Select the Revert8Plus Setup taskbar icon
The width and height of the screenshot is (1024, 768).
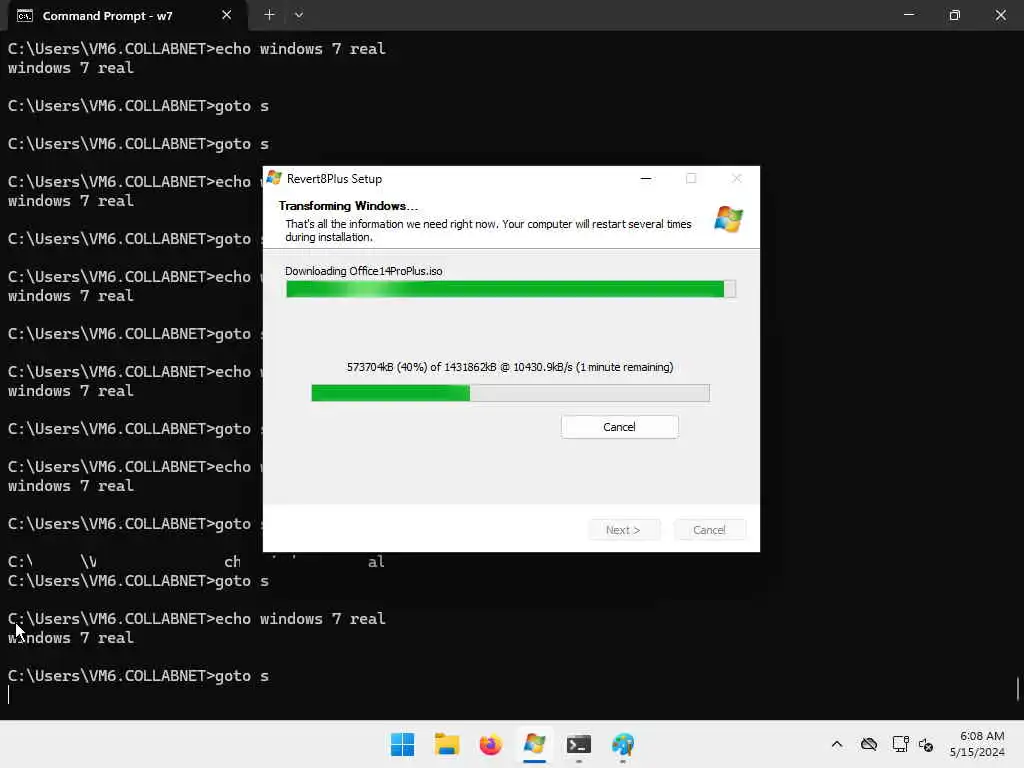click(x=534, y=744)
